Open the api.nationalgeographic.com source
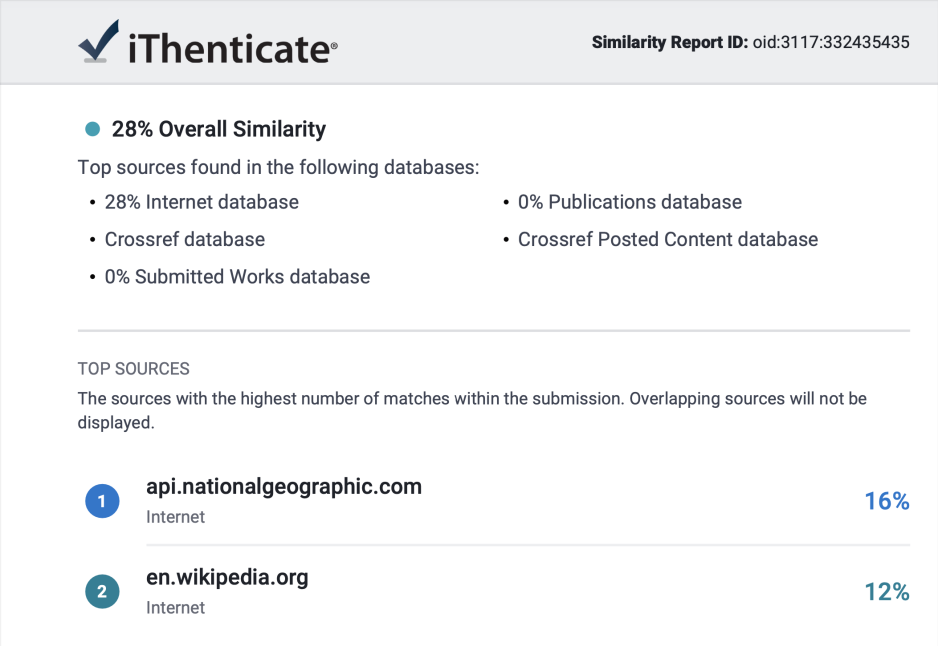 (x=284, y=487)
